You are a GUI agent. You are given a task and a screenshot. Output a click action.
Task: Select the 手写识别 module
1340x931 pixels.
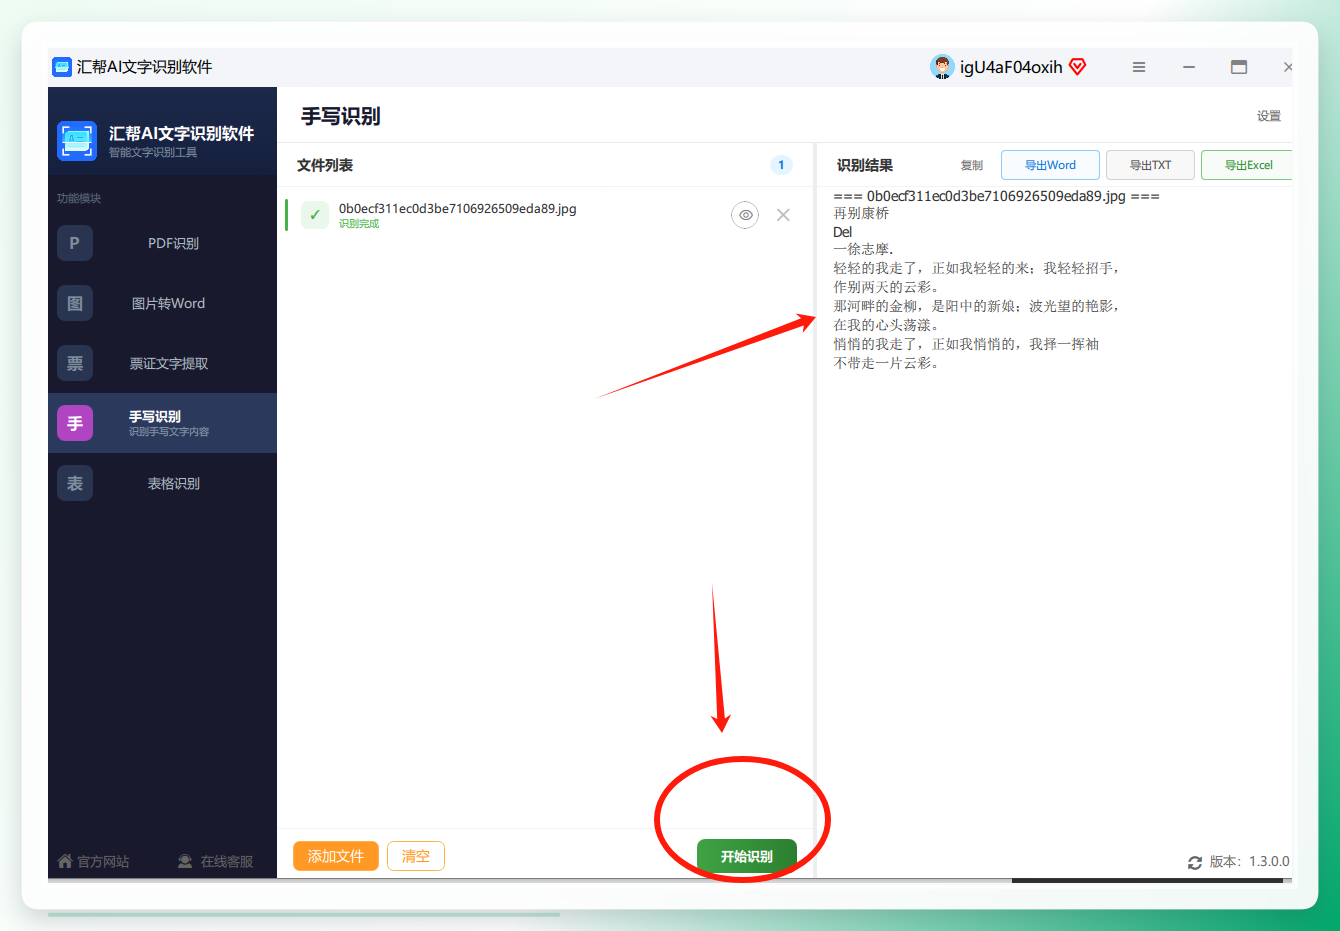pos(162,423)
